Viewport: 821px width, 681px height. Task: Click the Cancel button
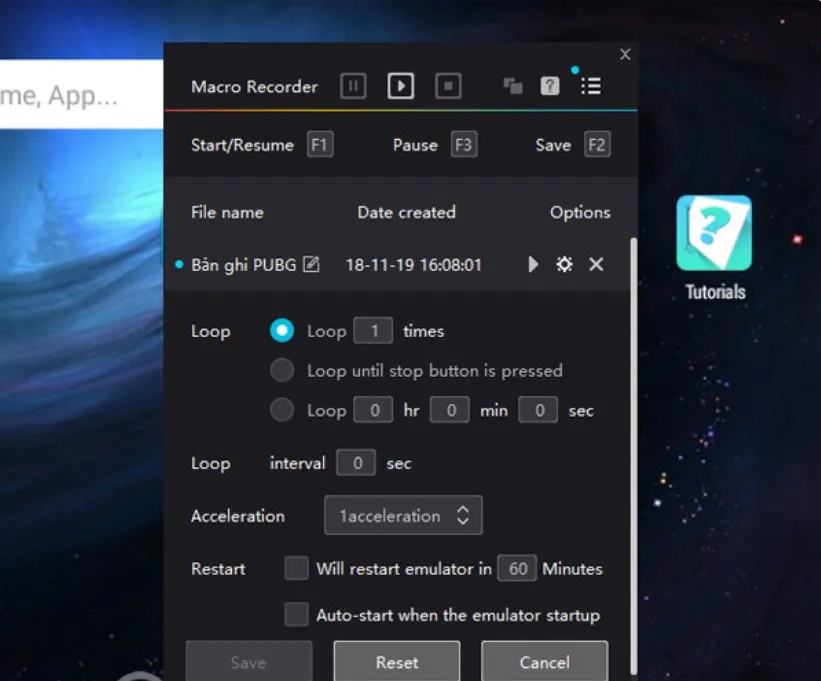[544, 662]
